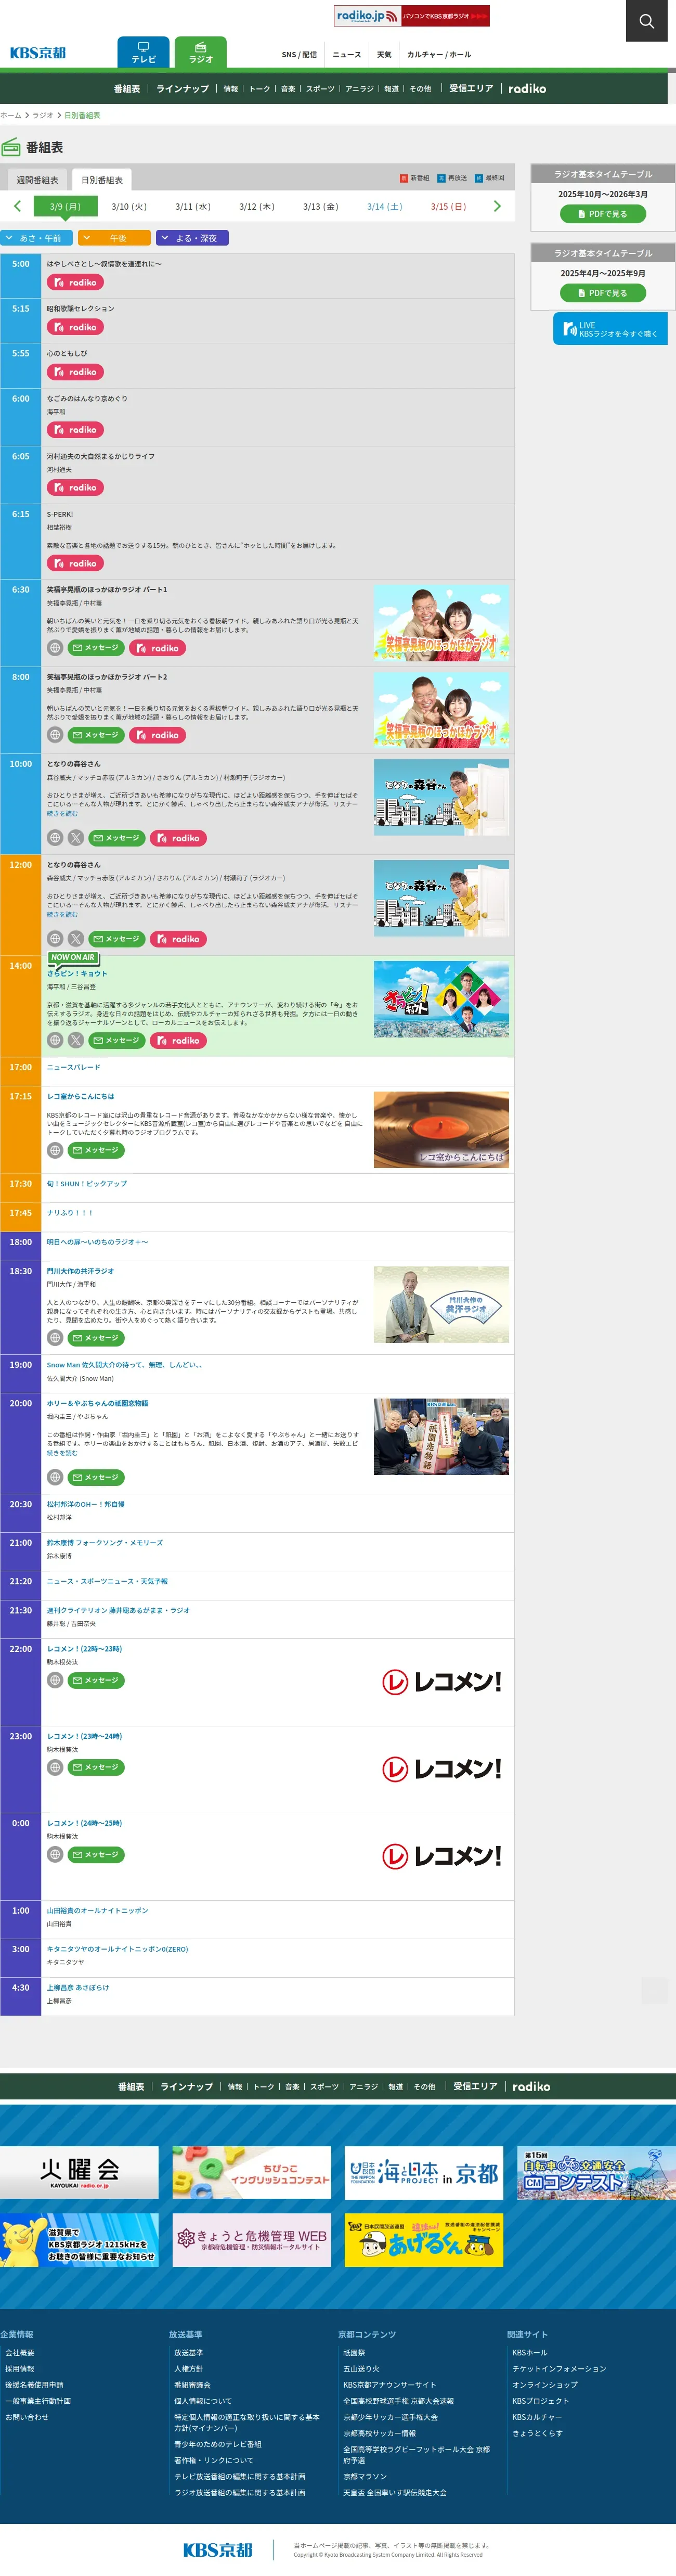Select the 週間番組表 tab
Viewport: 676px width, 2576px height.
[x=37, y=180]
